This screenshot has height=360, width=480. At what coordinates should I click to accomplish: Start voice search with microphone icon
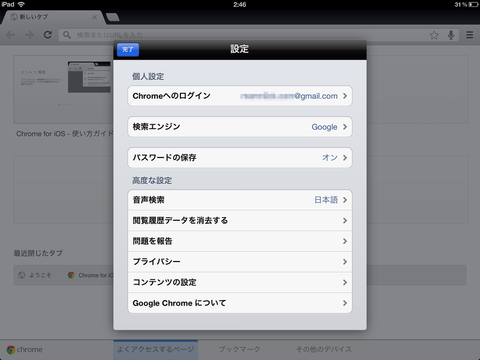coord(451,35)
